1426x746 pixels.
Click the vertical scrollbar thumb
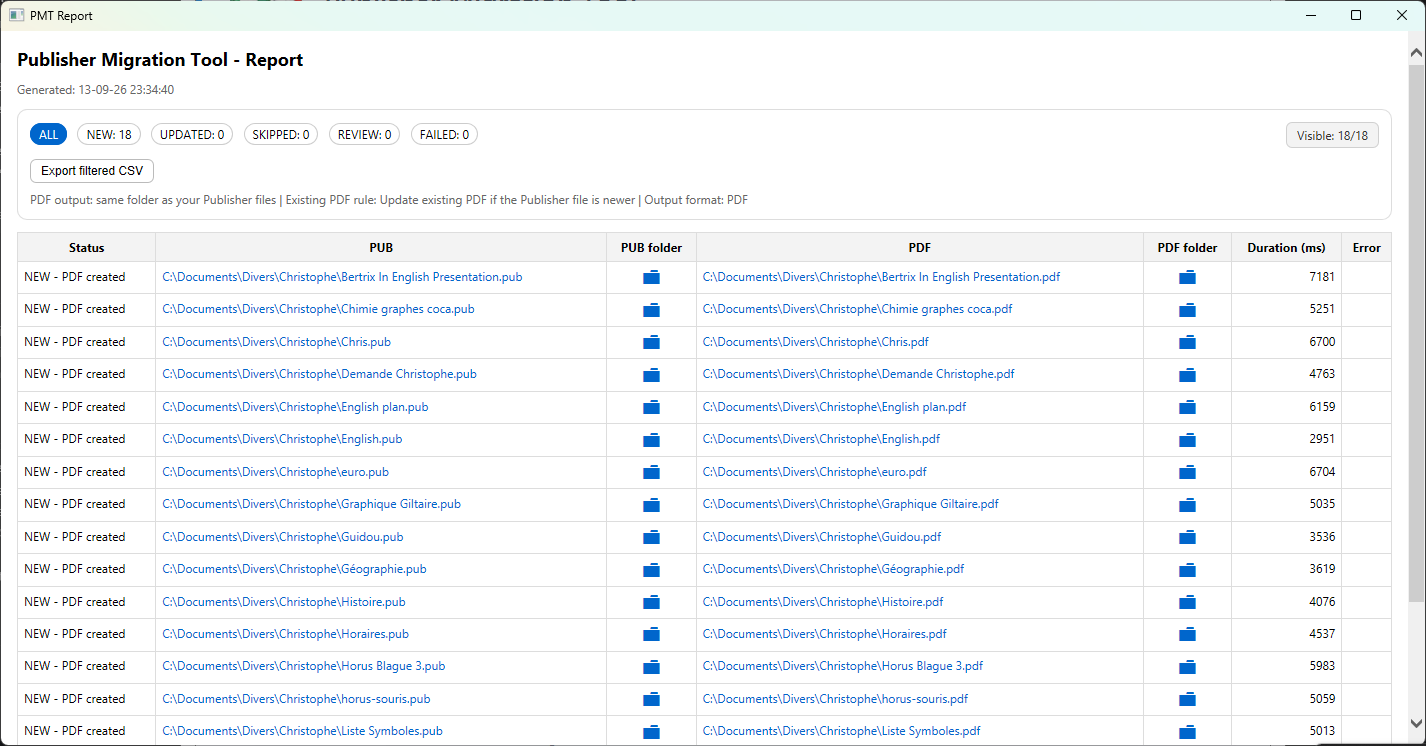(x=1416, y=335)
